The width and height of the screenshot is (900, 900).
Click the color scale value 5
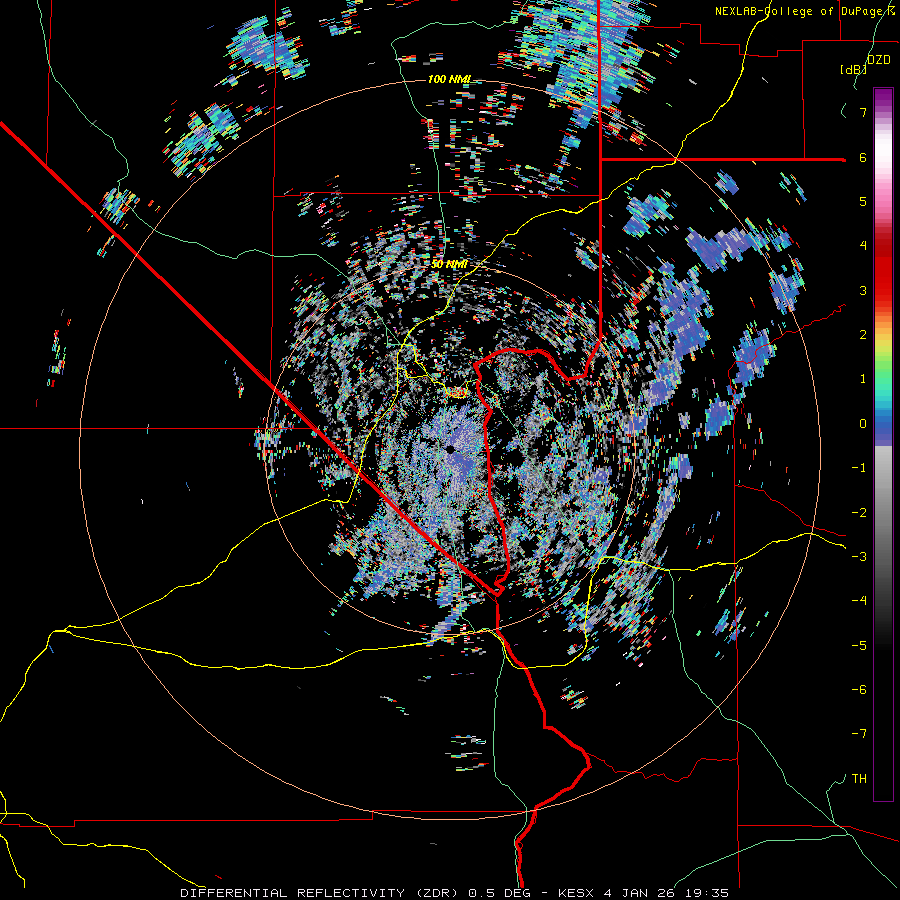point(863,201)
